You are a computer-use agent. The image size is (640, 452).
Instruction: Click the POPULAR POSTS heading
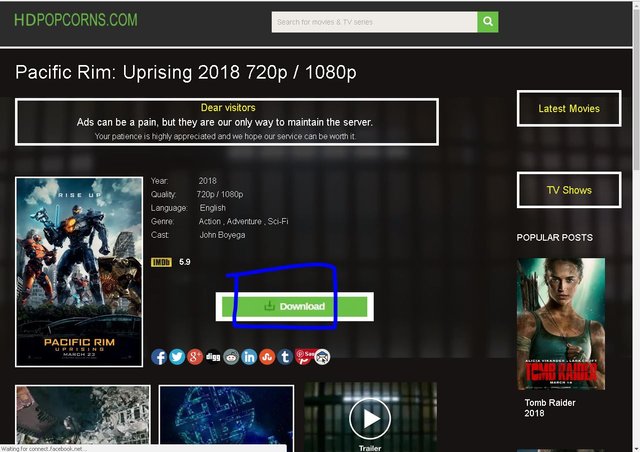(x=555, y=238)
